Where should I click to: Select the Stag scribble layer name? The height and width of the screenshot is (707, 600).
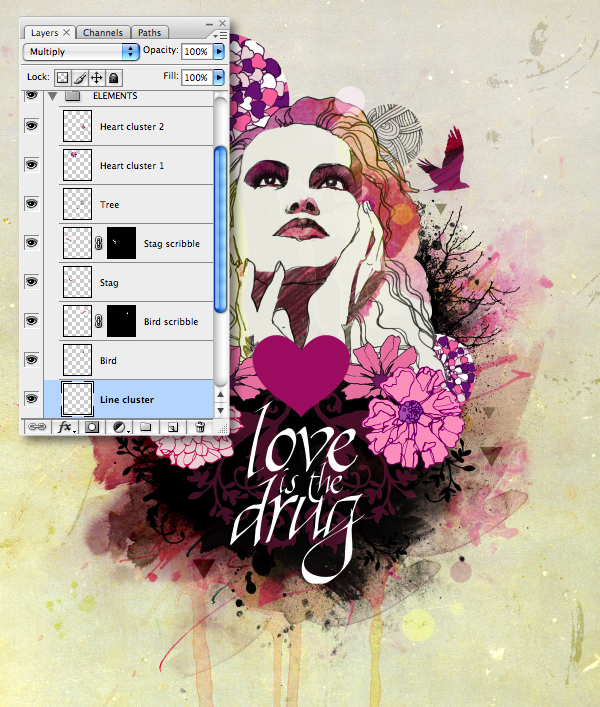pyautogui.click(x=171, y=244)
